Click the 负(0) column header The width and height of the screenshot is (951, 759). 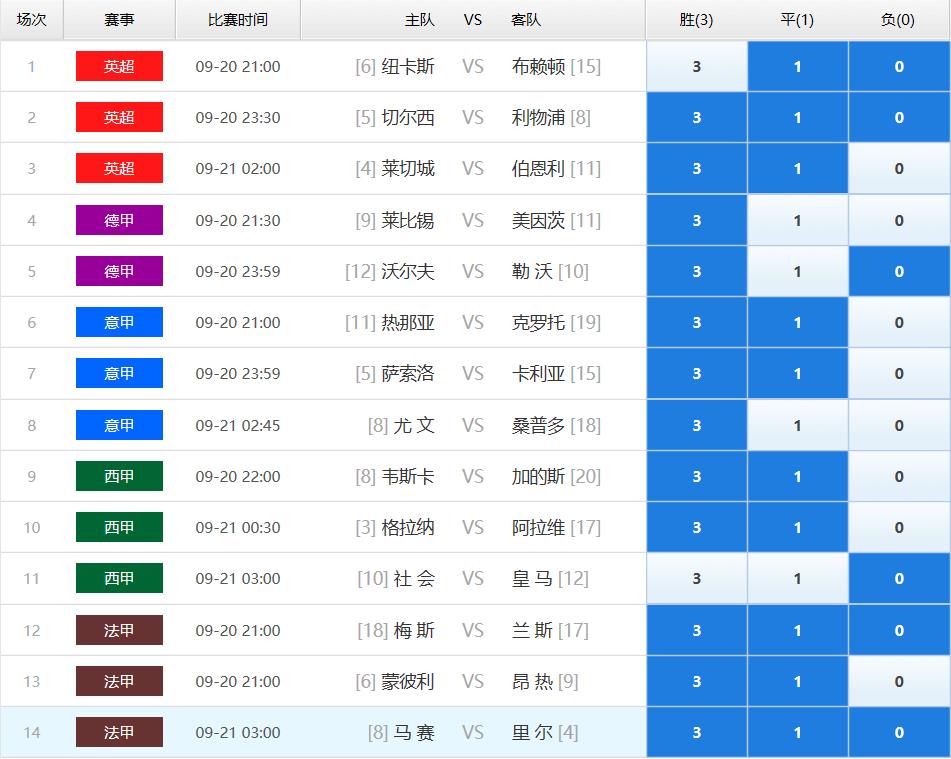[898, 19]
